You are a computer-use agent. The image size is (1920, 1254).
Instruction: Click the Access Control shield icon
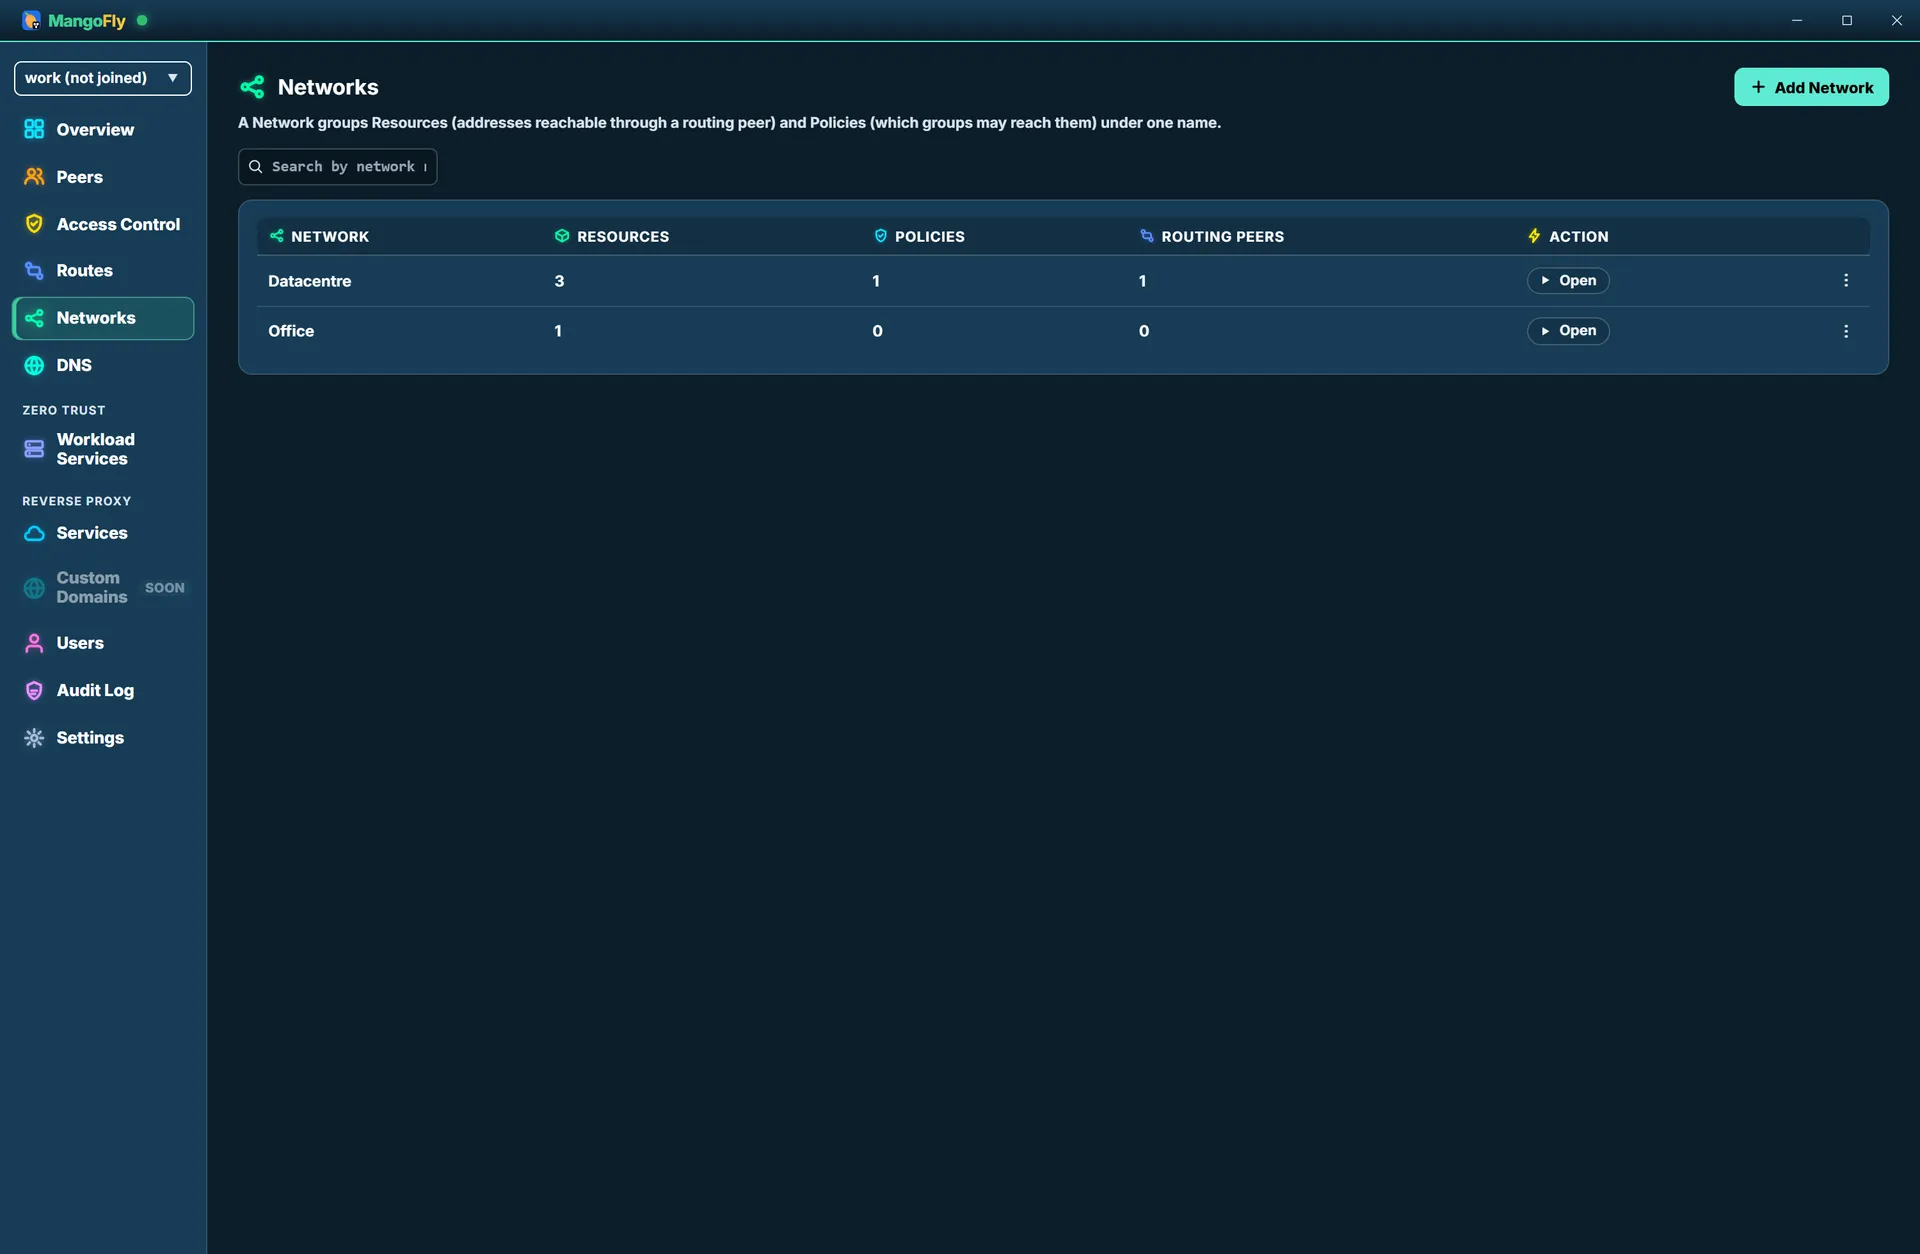click(x=34, y=224)
